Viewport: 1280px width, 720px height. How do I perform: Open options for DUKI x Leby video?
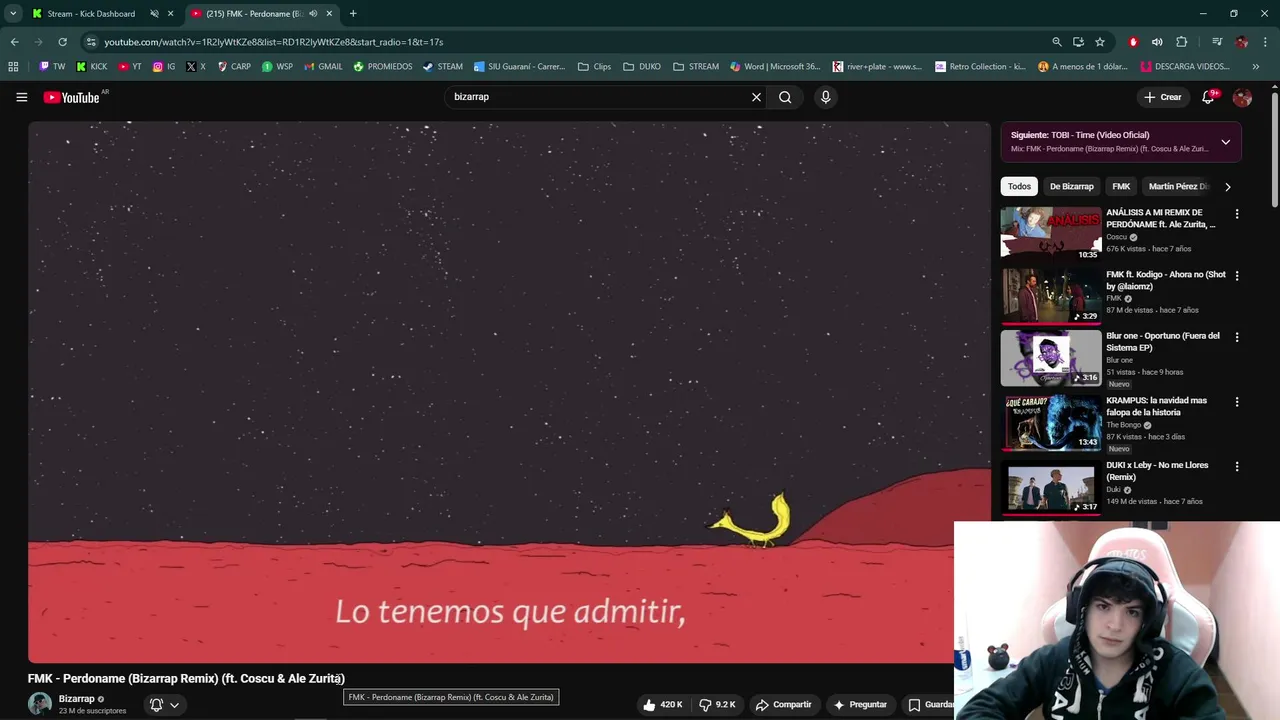pyautogui.click(x=1237, y=467)
